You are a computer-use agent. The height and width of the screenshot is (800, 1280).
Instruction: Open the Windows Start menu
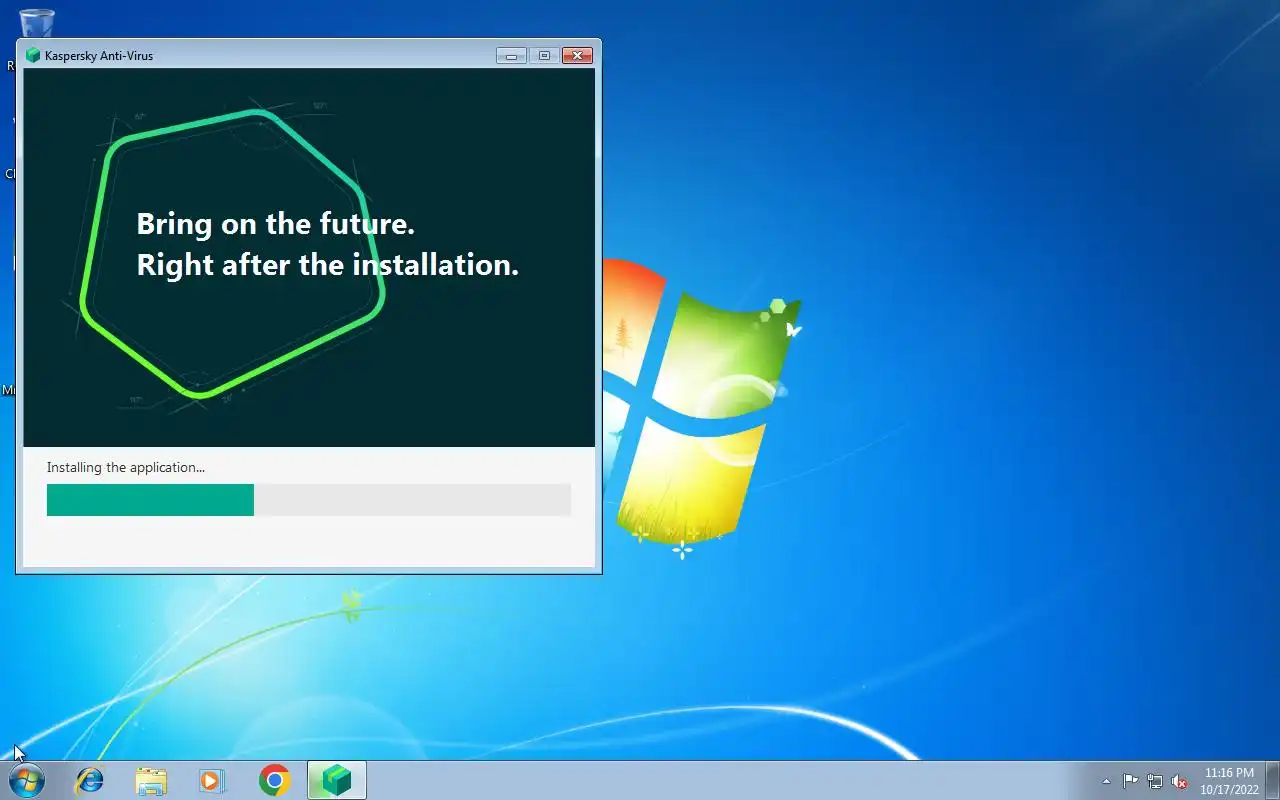[x=26, y=780]
